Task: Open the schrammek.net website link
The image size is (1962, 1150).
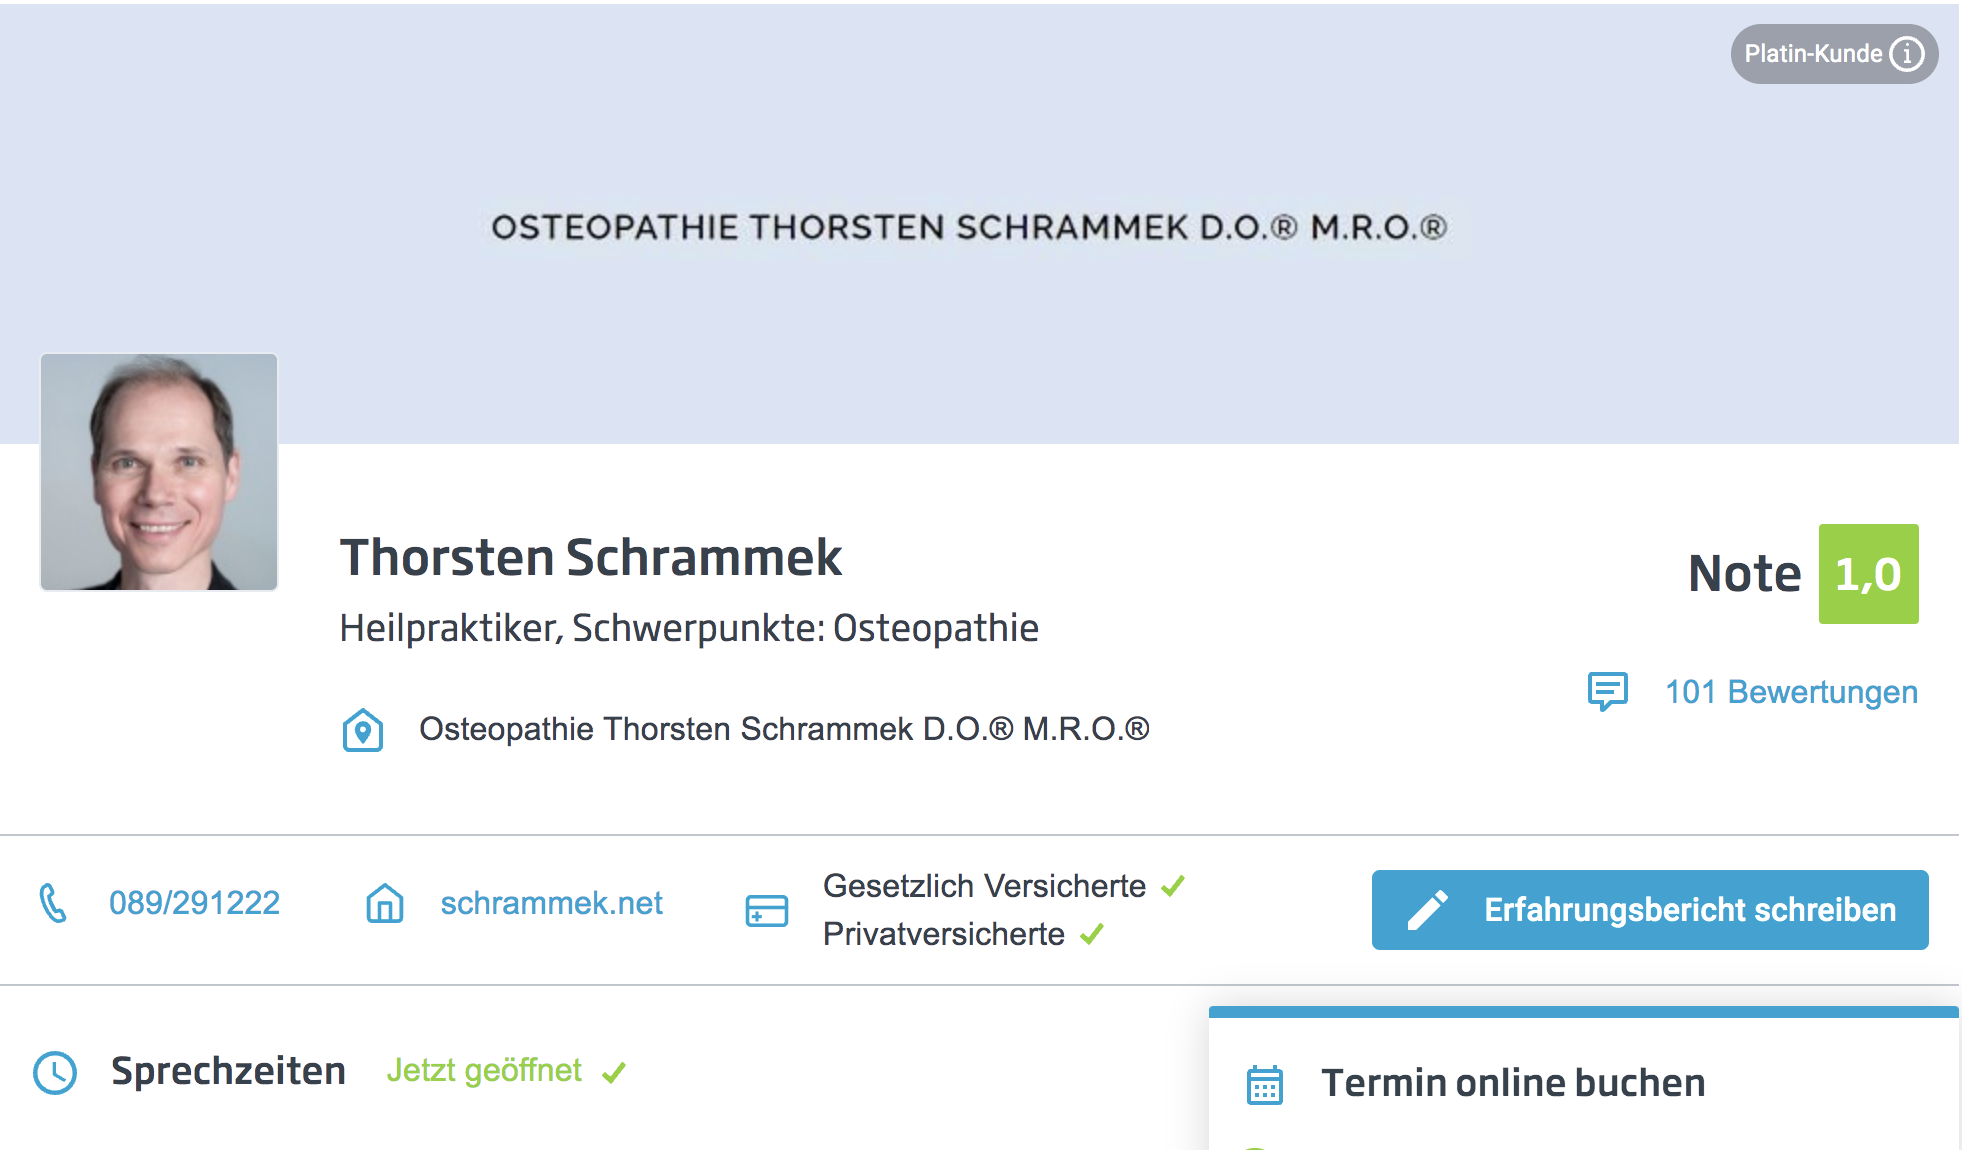Action: point(551,903)
